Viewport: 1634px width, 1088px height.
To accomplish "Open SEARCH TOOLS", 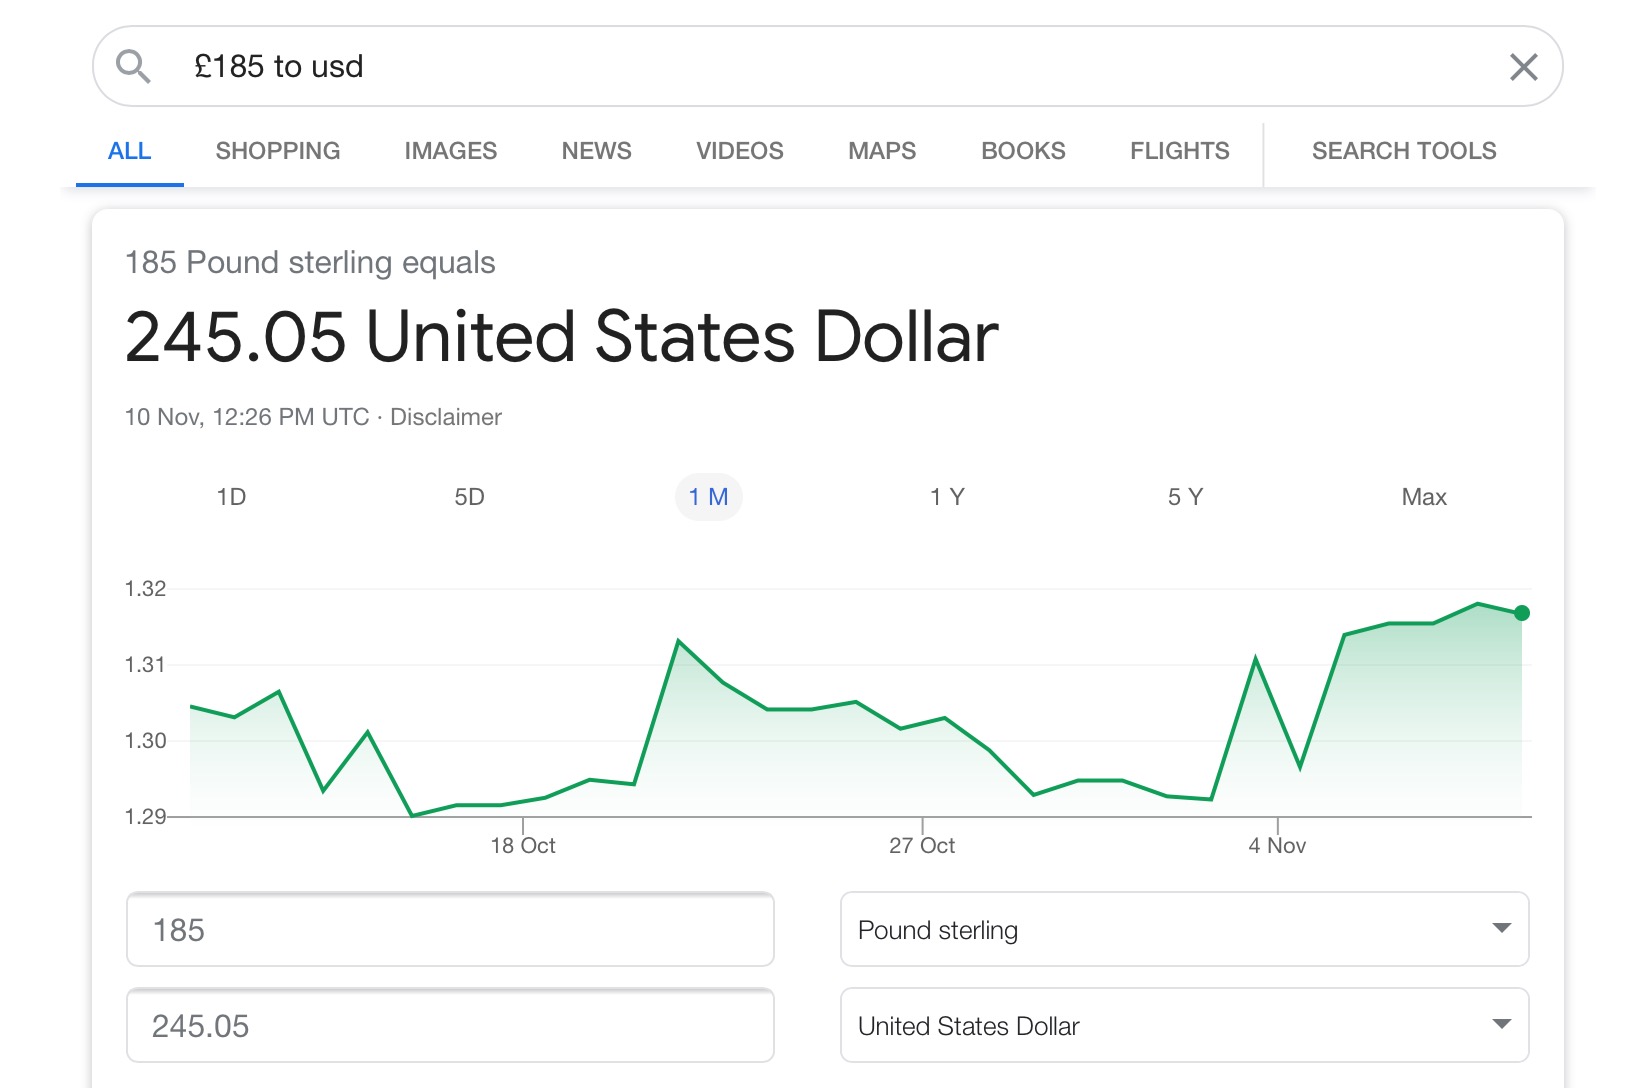I will point(1404,151).
